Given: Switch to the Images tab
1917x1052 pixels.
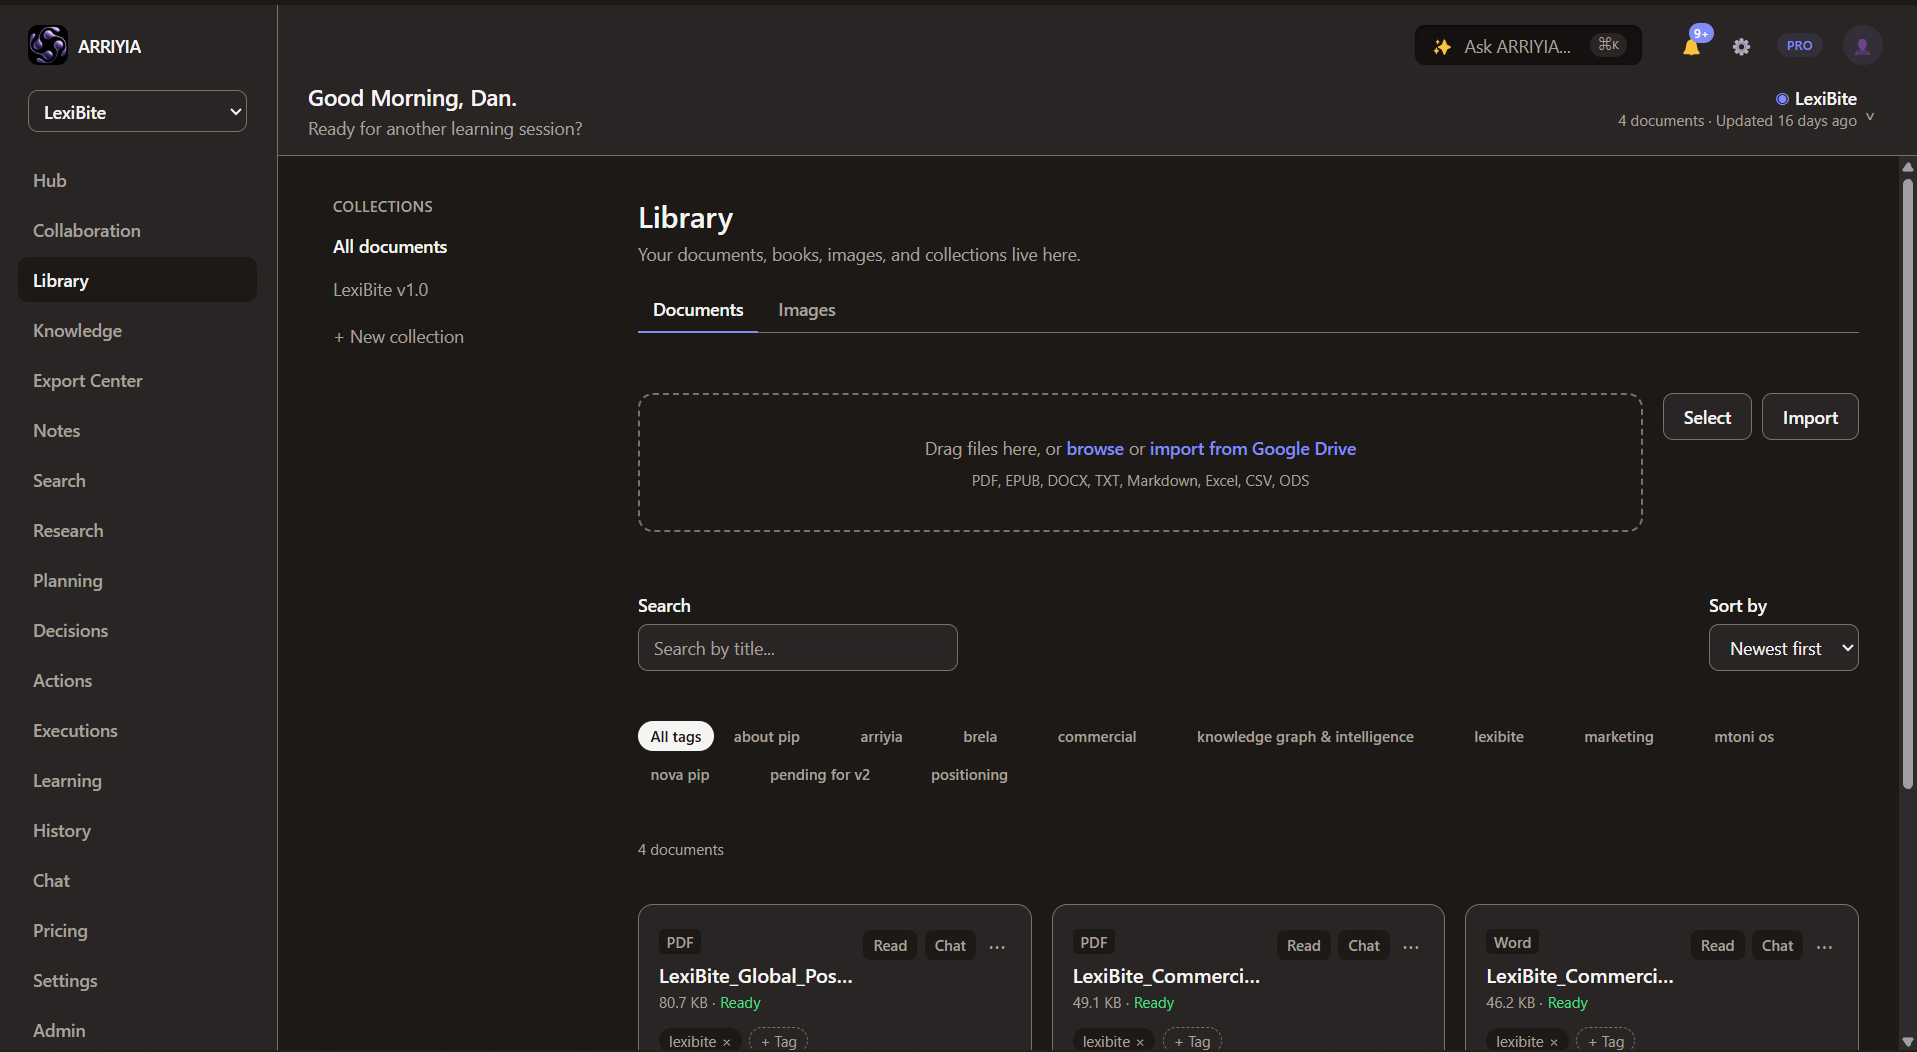Looking at the screenshot, I should tap(807, 310).
